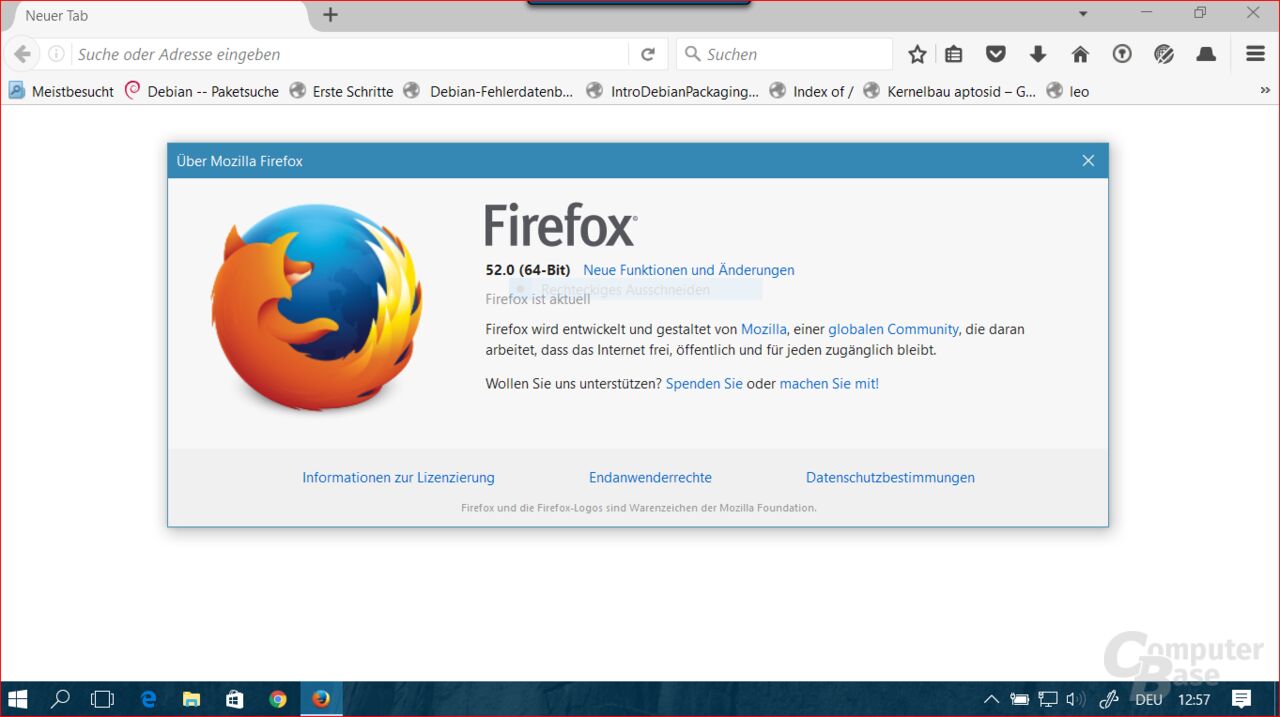The height and width of the screenshot is (717, 1280).
Task: Open the Downloads arrow icon
Action: tap(1038, 54)
